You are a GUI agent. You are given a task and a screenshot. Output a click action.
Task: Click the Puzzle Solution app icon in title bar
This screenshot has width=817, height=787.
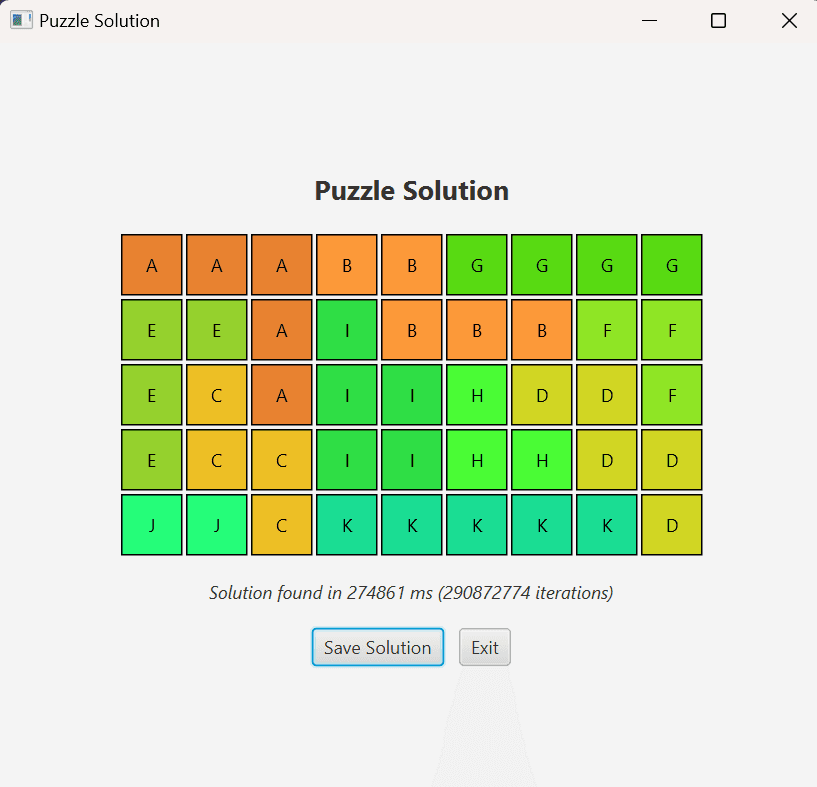[20, 20]
